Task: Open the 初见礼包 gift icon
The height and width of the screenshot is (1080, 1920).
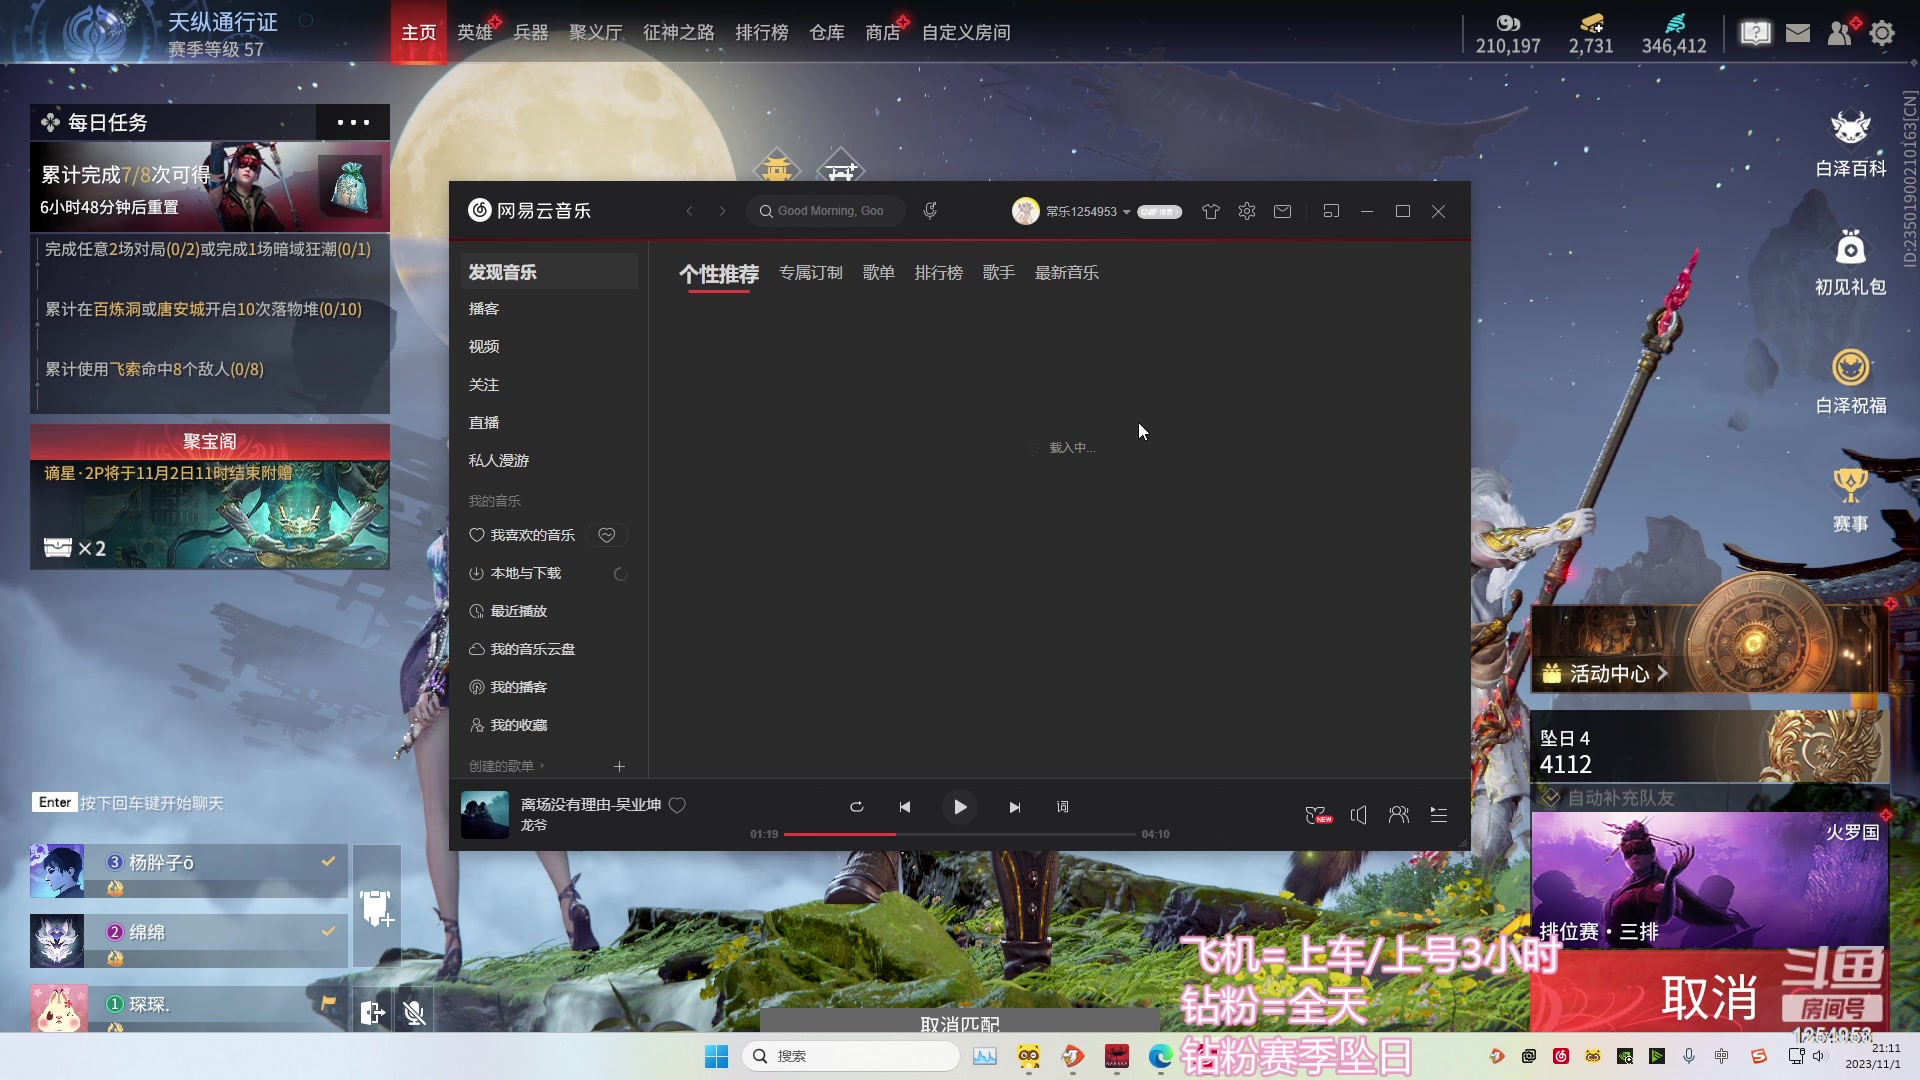Action: coord(1851,262)
